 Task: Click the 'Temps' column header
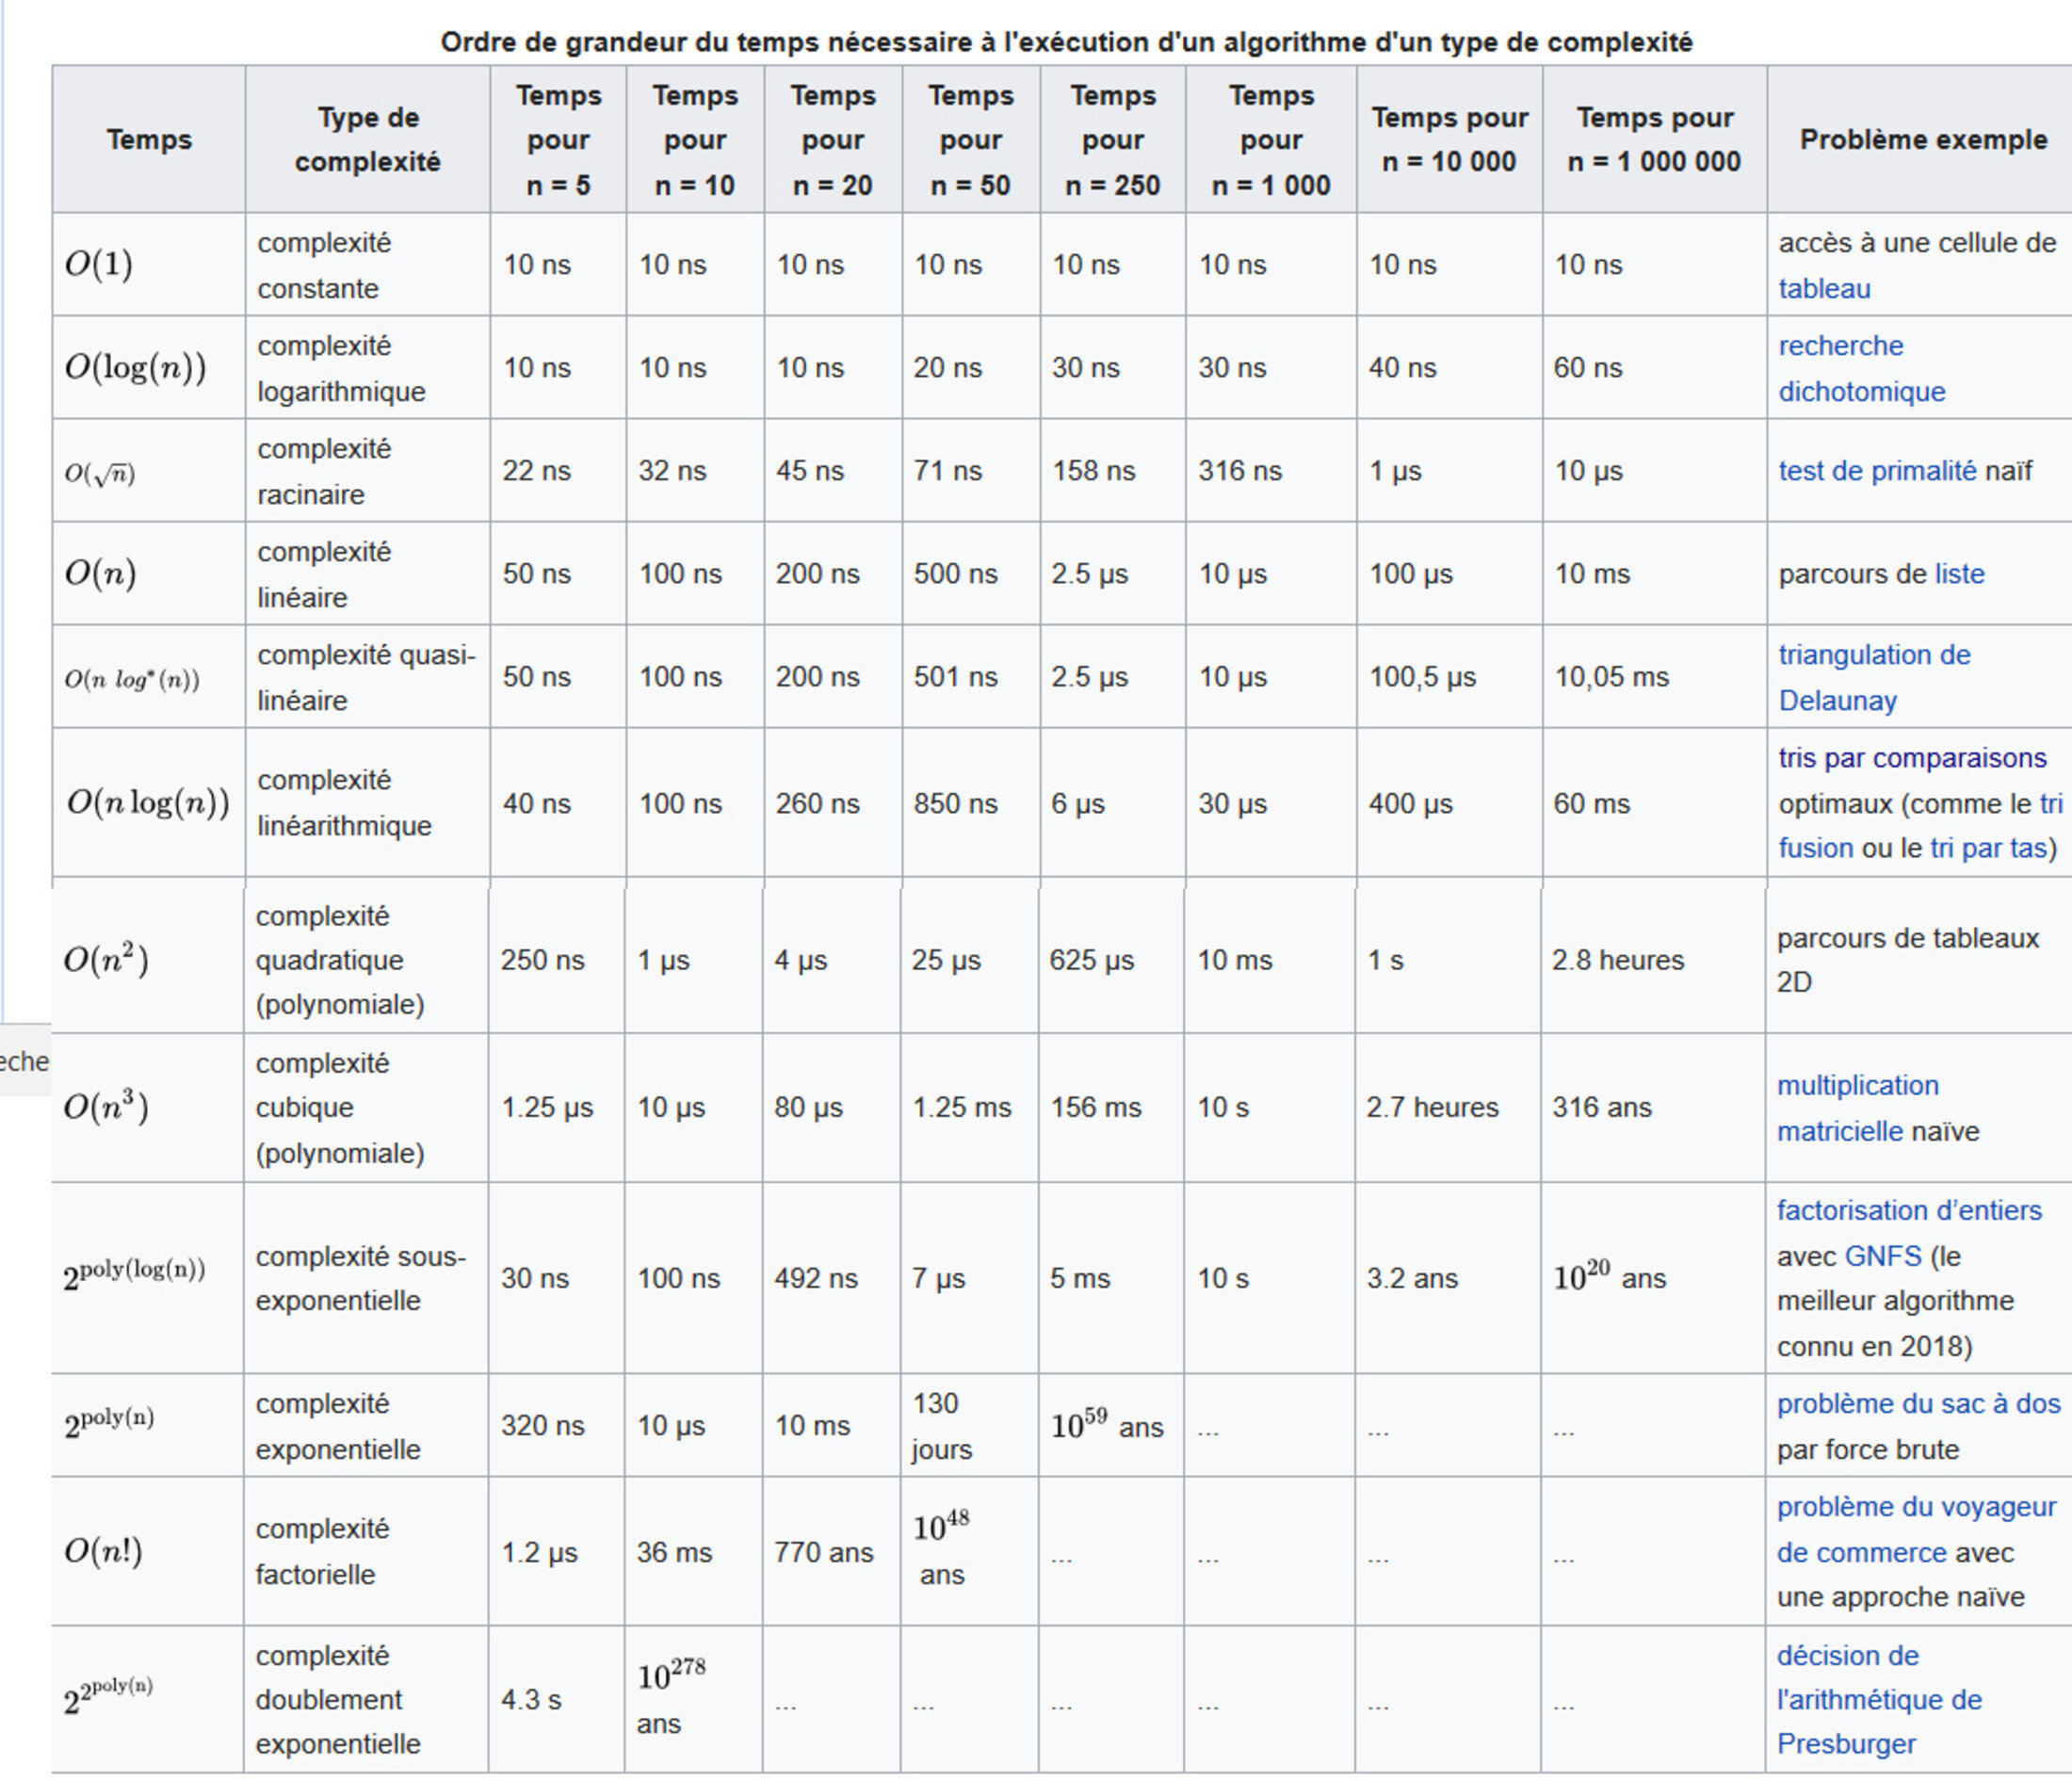pyautogui.click(x=149, y=139)
